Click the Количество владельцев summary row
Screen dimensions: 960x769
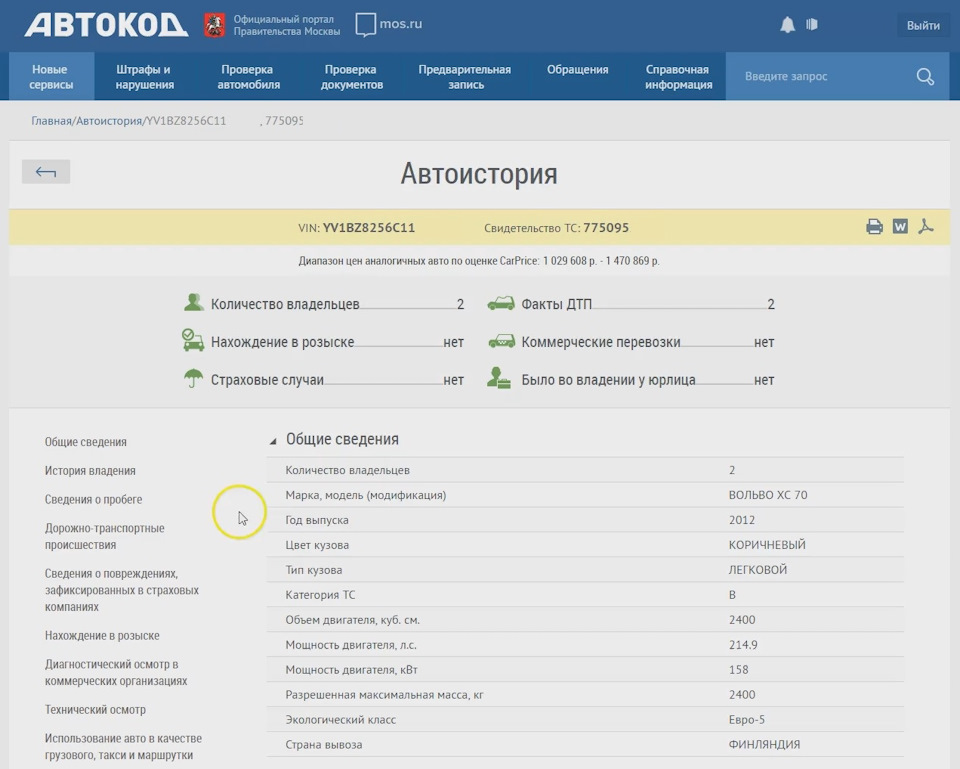pos(324,304)
